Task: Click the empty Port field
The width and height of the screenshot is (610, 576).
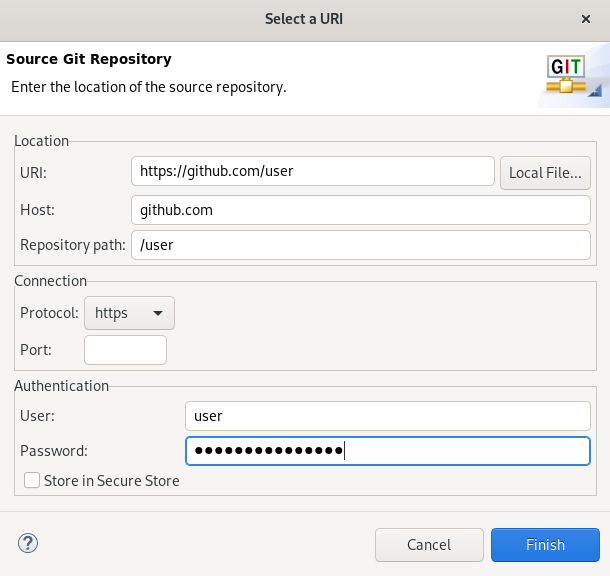Action: (x=125, y=350)
